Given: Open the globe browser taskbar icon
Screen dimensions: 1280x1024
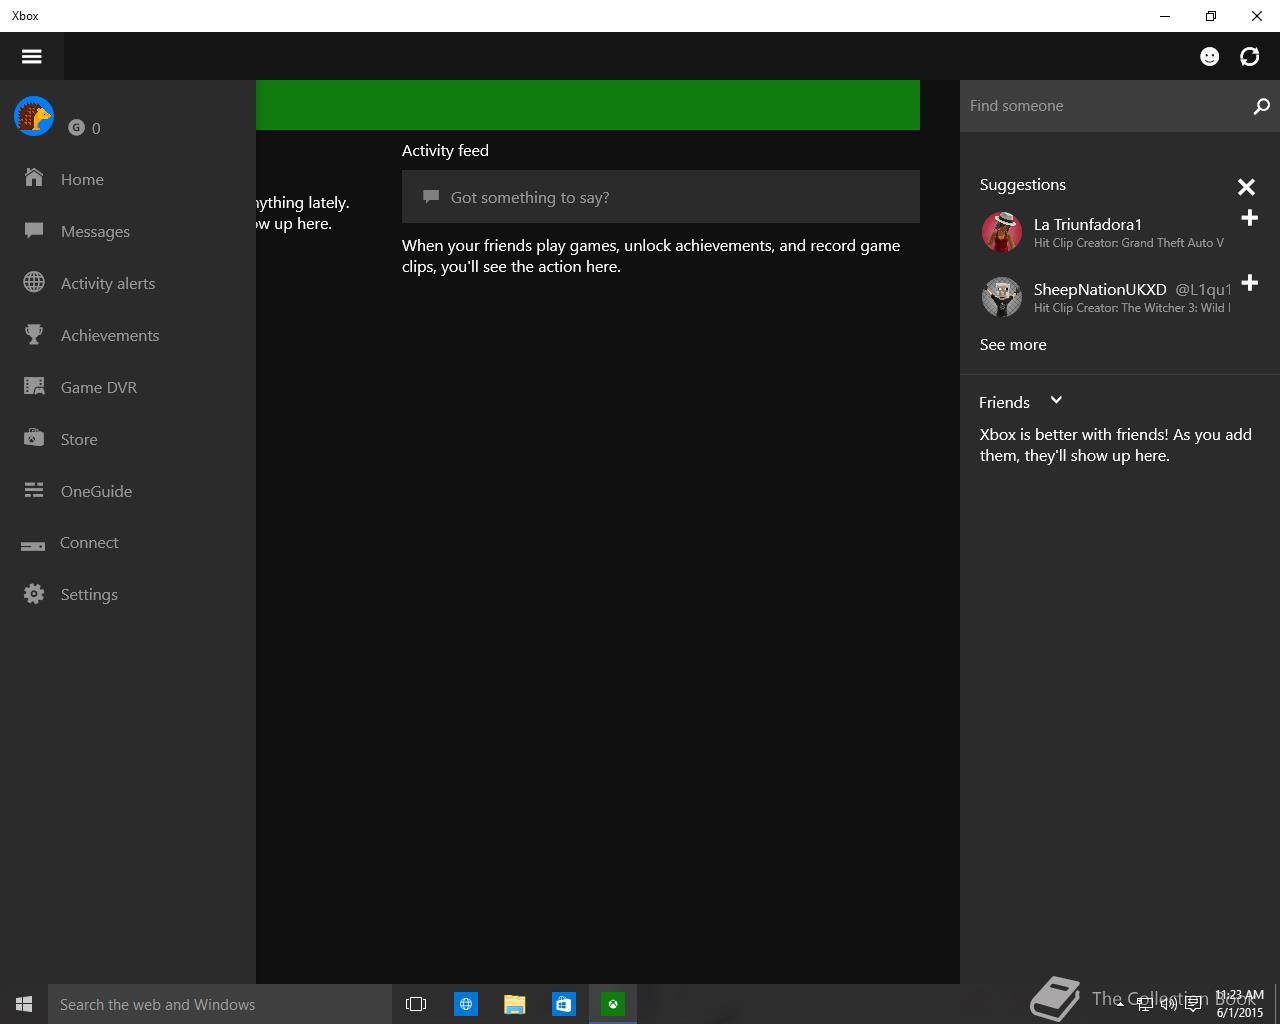Looking at the screenshot, I should (x=466, y=1004).
